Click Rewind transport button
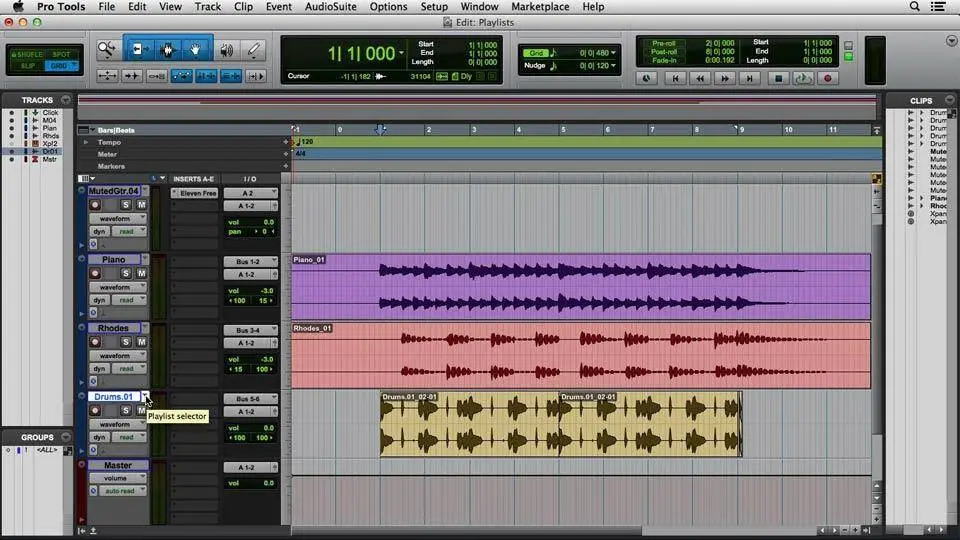960x540 pixels. tap(700, 78)
